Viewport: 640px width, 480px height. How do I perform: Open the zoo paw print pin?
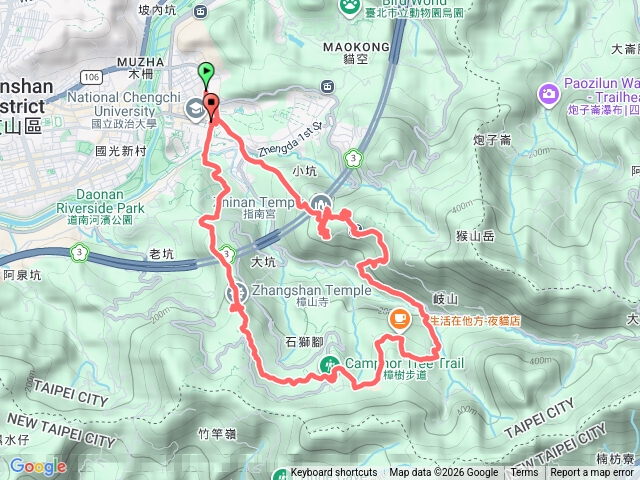coord(350,7)
